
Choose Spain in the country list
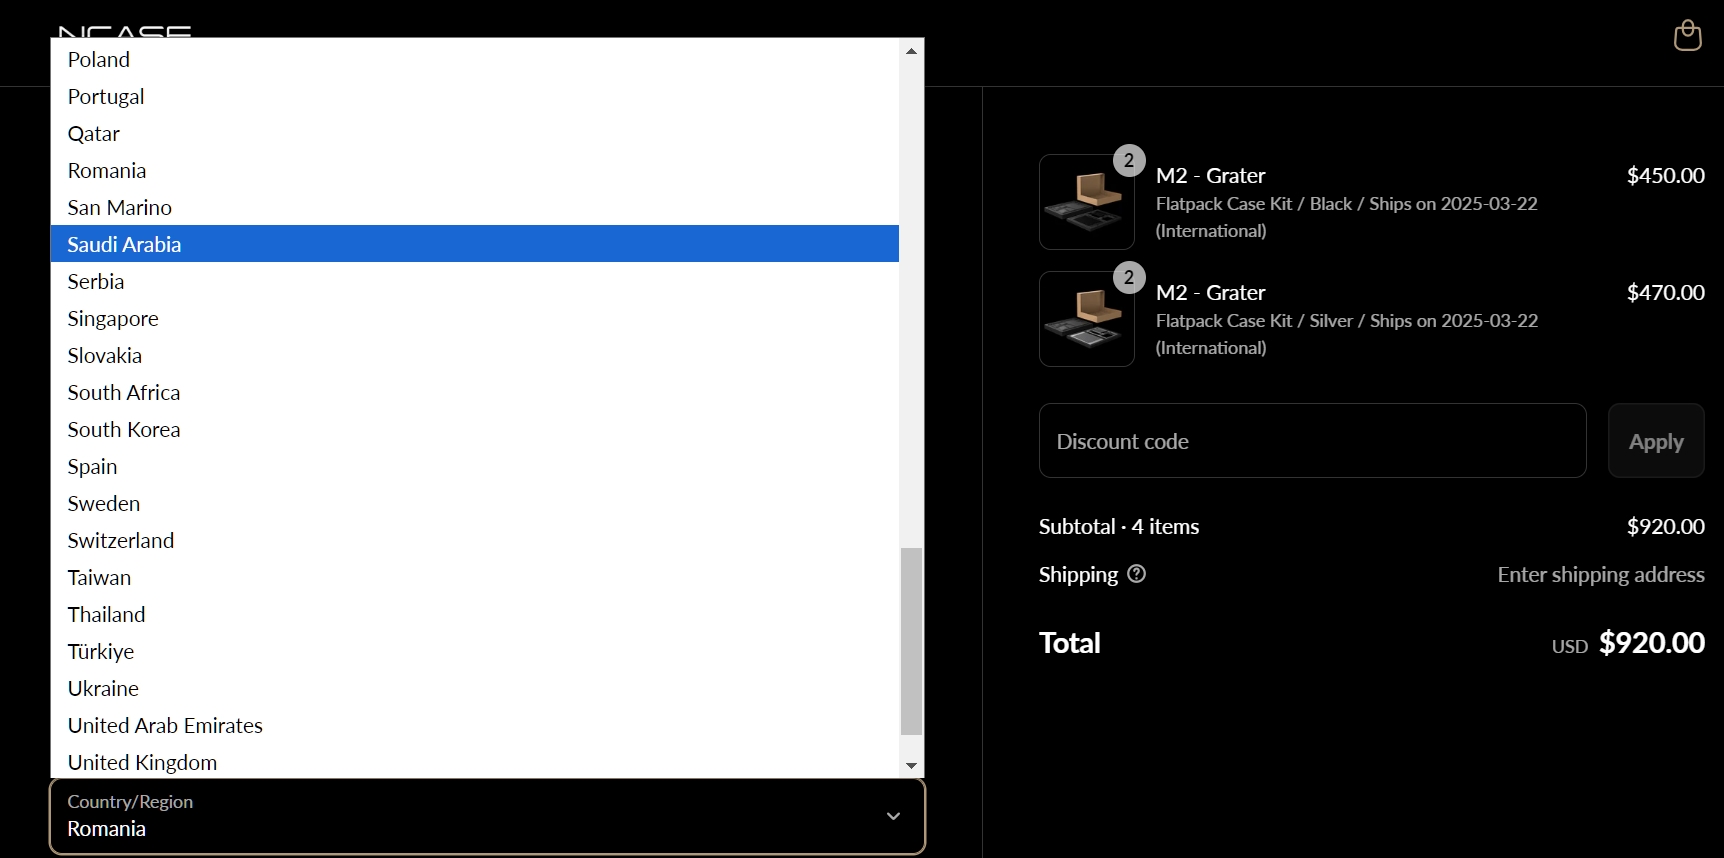coord(475,466)
